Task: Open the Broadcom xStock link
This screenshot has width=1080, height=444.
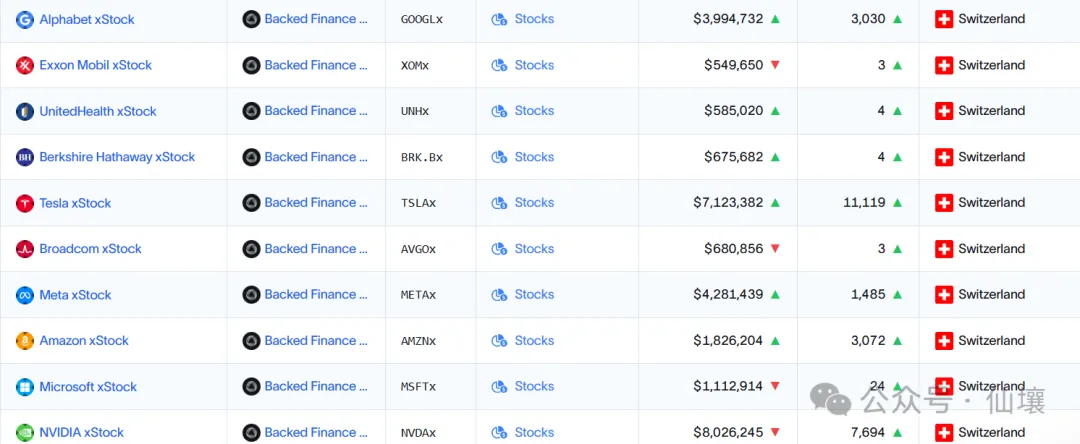Action: (90, 249)
